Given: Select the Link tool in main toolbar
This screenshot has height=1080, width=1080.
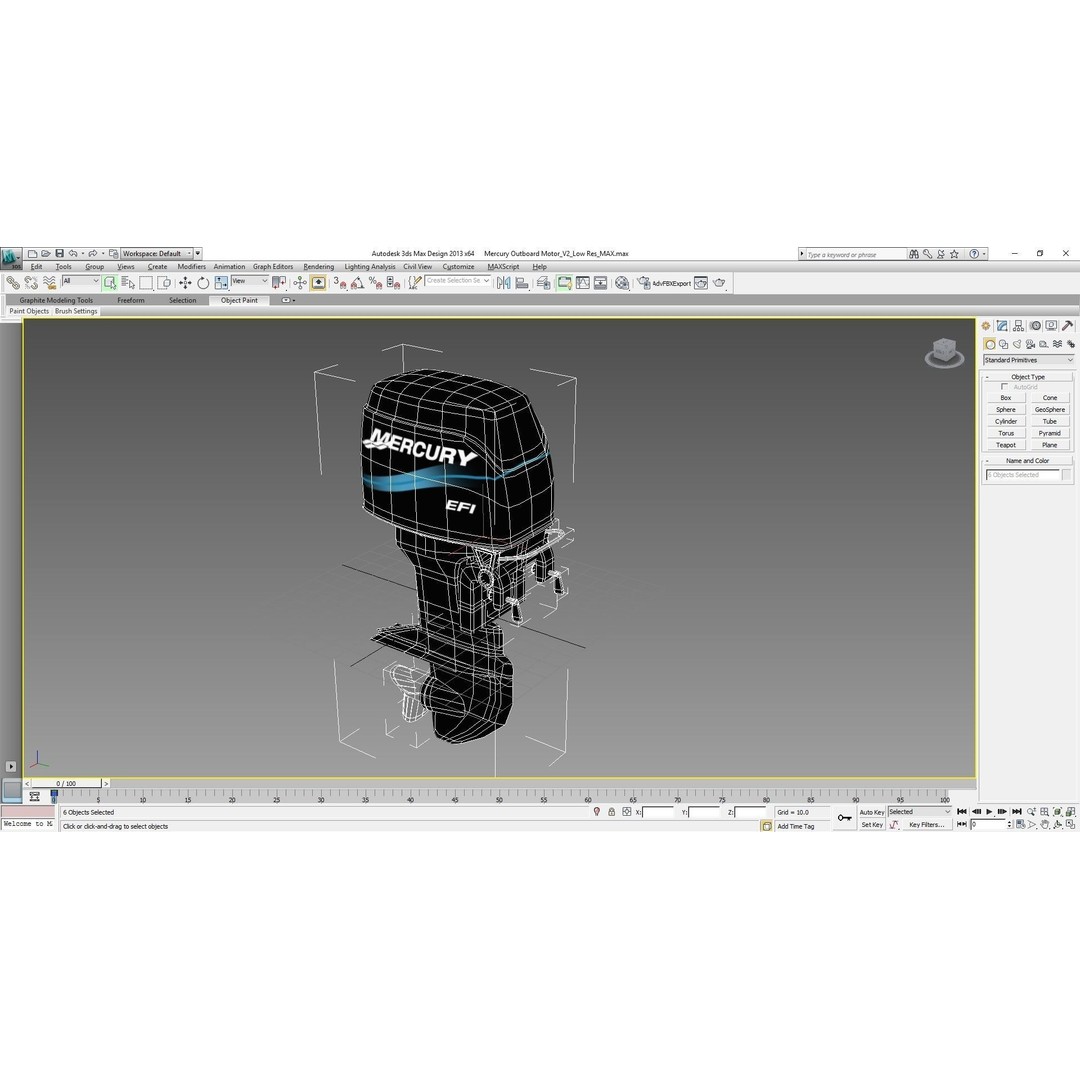Looking at the screenshot, I should click(12, 282).
